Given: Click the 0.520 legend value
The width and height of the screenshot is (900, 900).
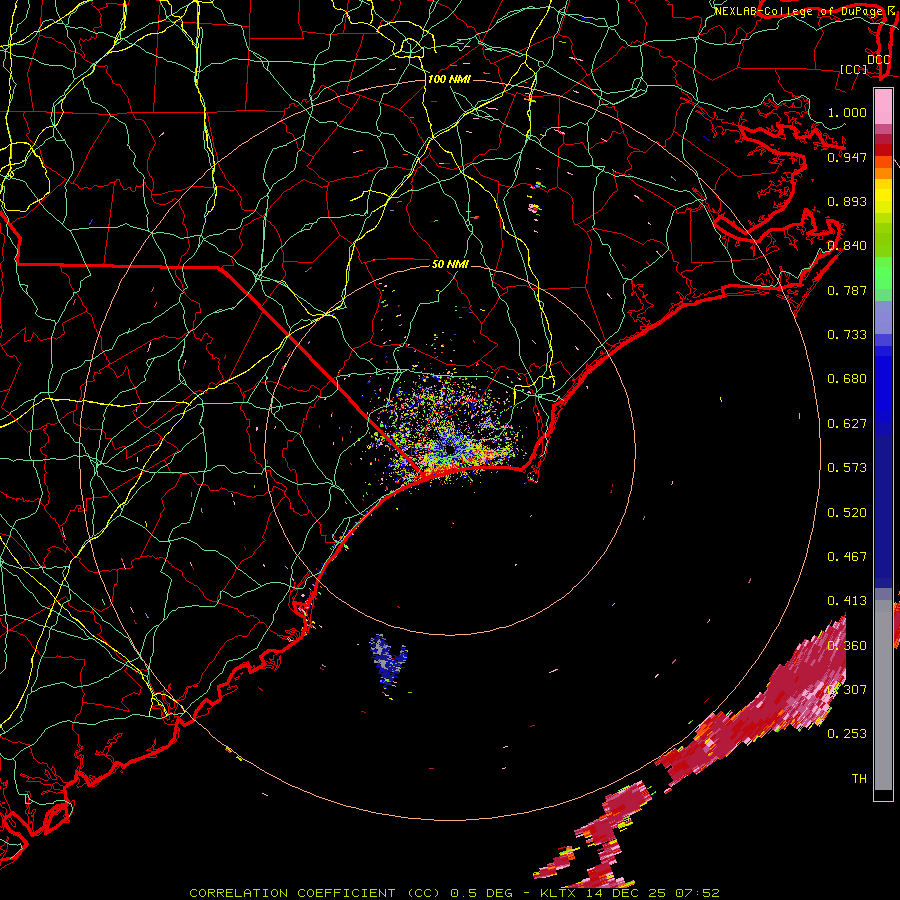Looking at the screenshot, I should tap(847, 512).
